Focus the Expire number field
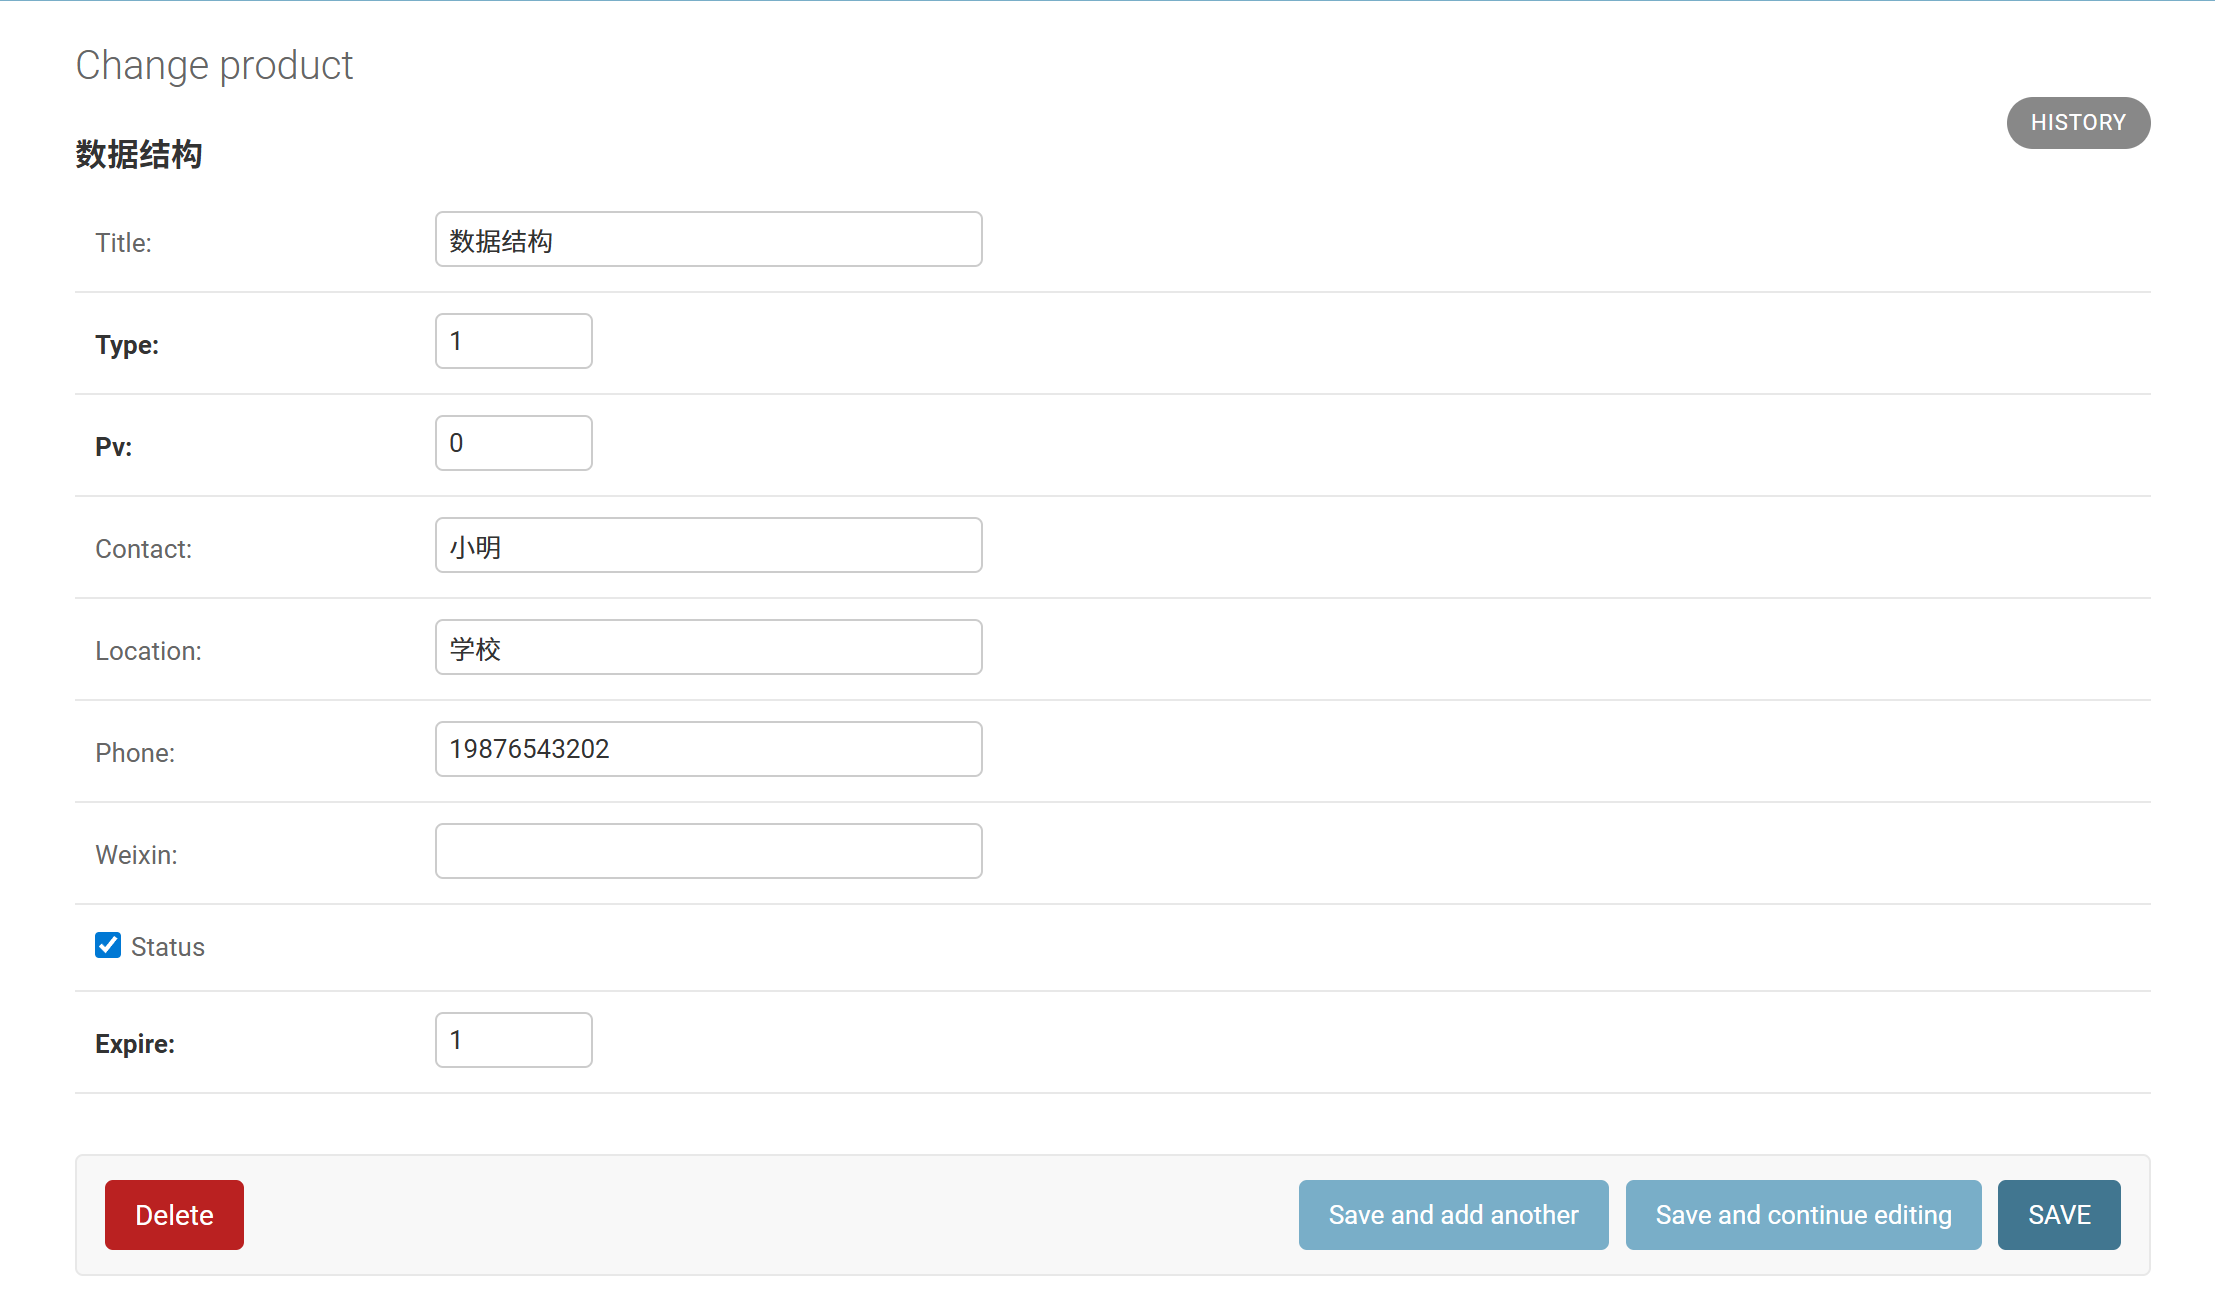2215x1295 pixels. pos(513,1040)
